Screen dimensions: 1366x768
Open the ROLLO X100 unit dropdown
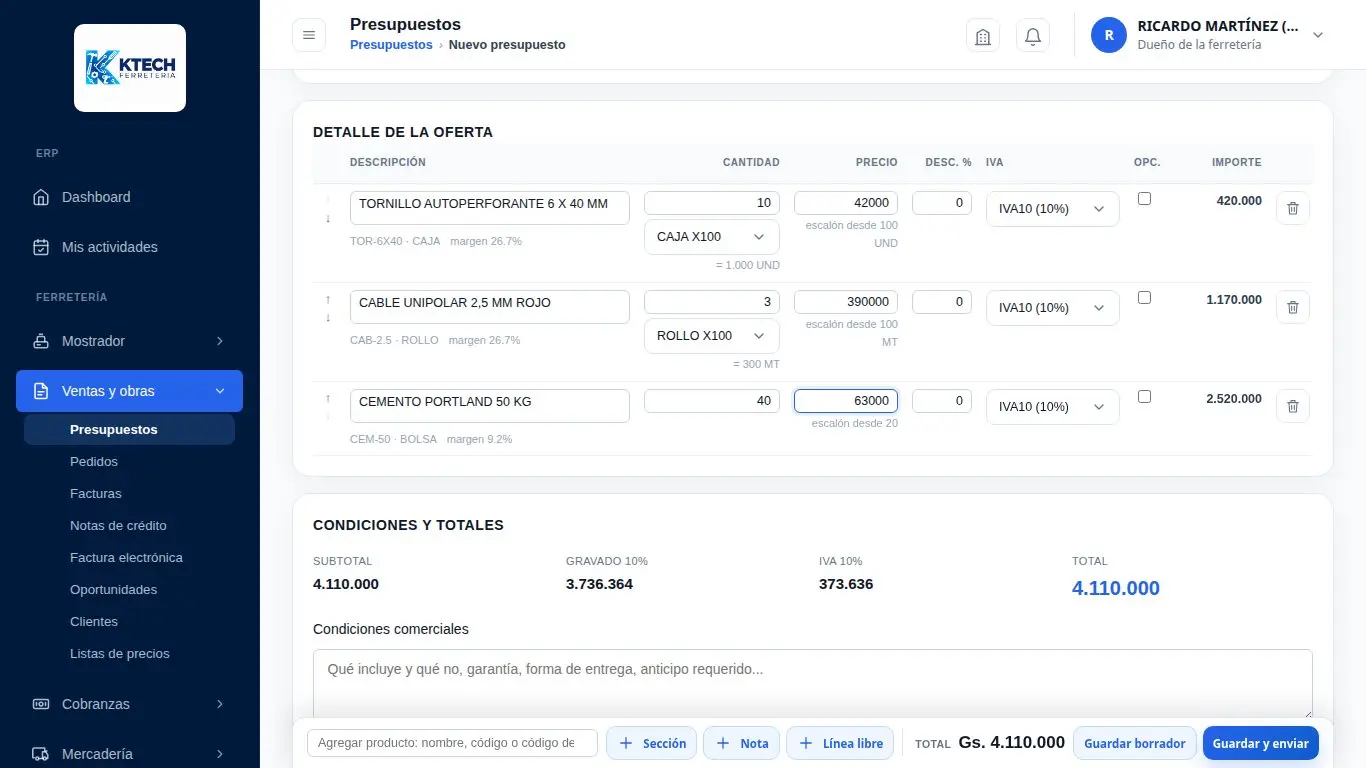(x=712, y=336)
